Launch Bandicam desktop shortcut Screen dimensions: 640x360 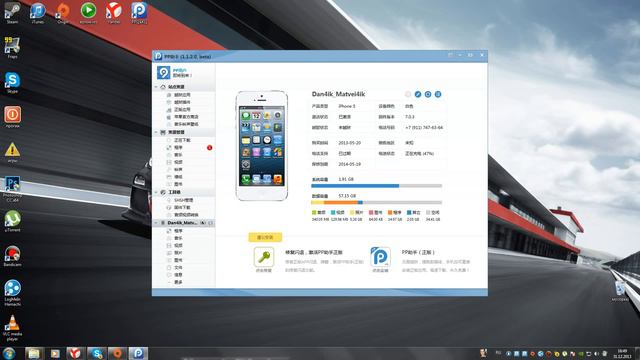pos(12,256)
